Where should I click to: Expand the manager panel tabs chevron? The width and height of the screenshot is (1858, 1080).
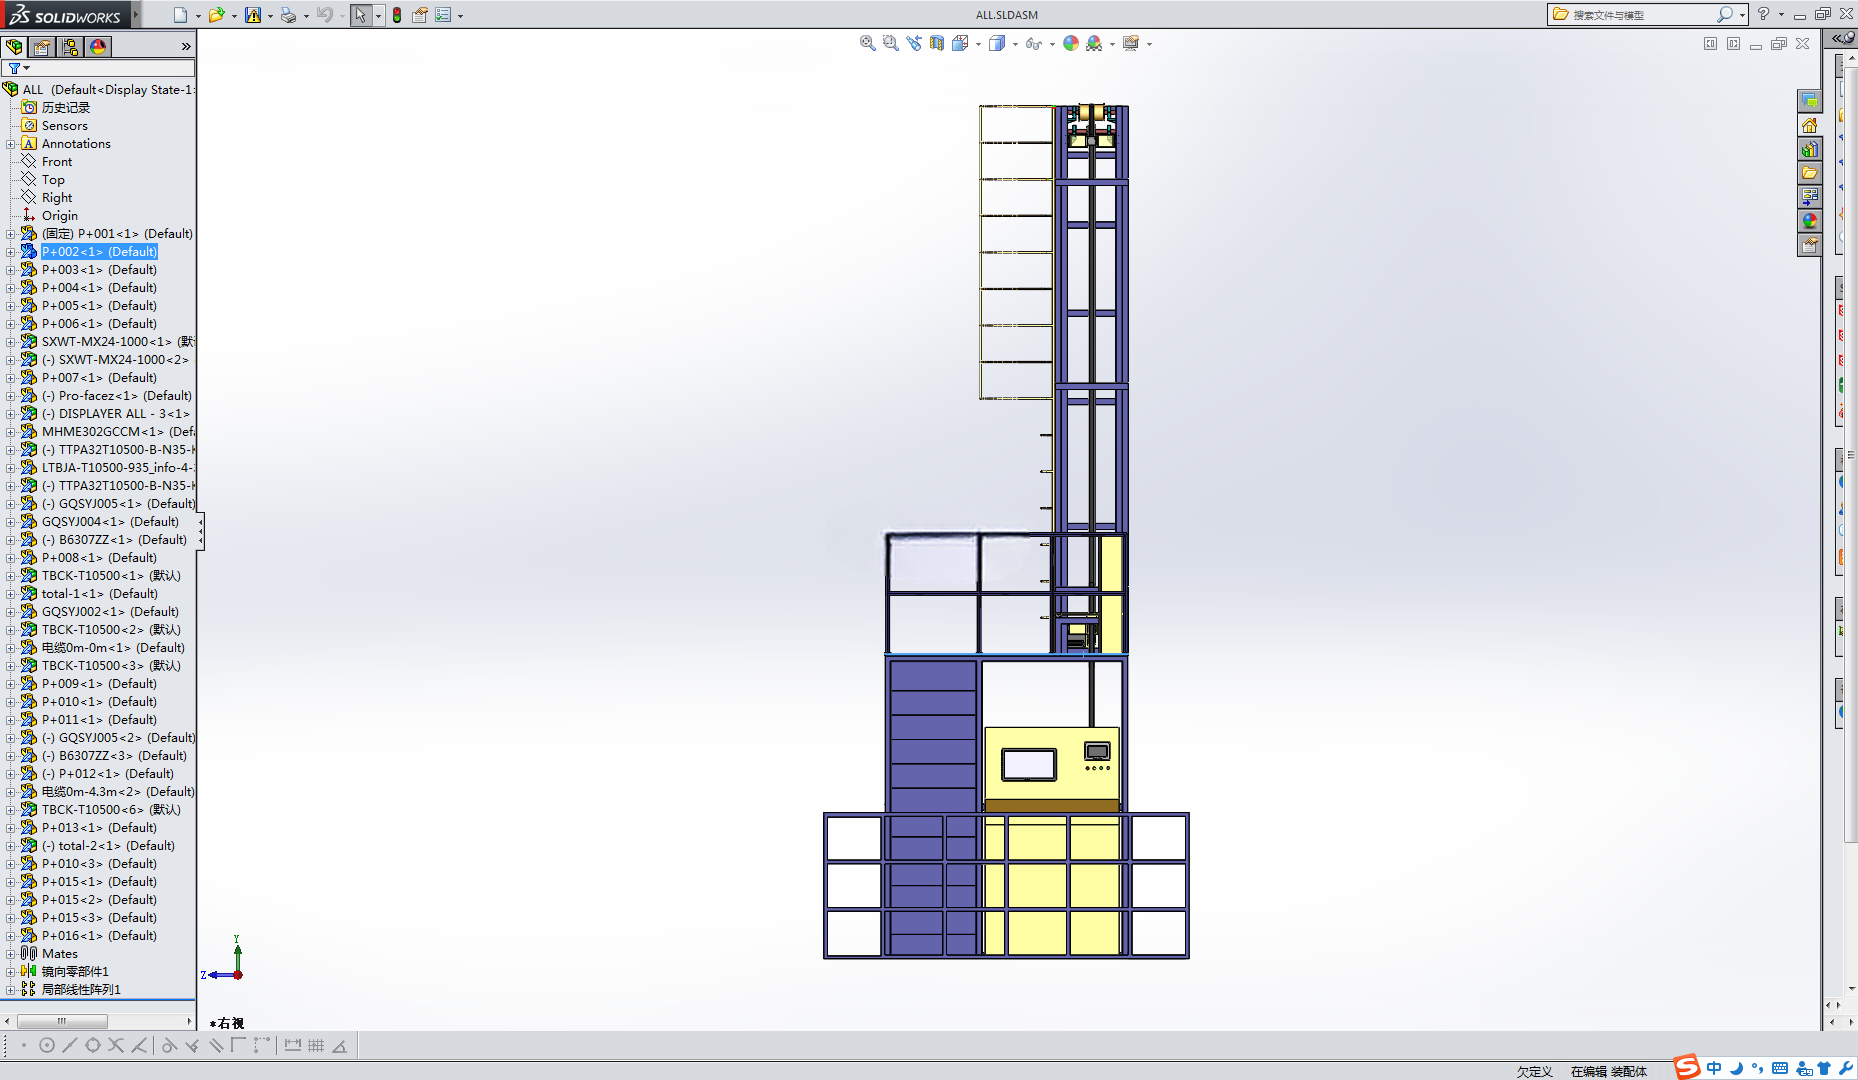(186, 47)
